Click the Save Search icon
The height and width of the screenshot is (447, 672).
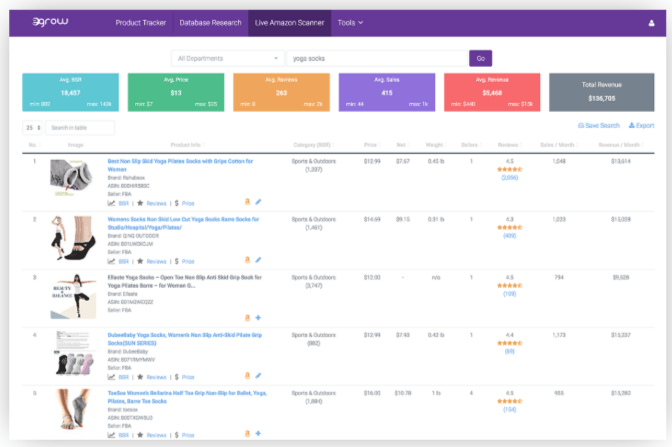point(581,126)
